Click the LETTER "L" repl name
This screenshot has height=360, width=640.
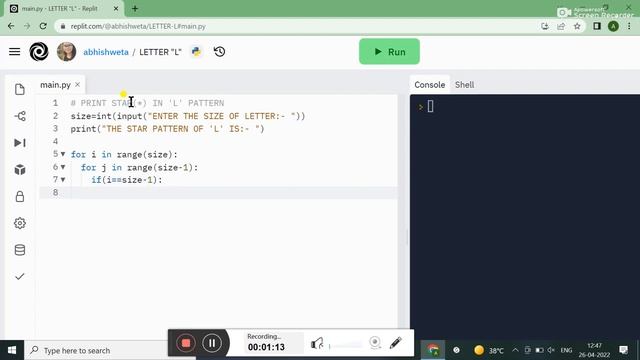point(160,52)
